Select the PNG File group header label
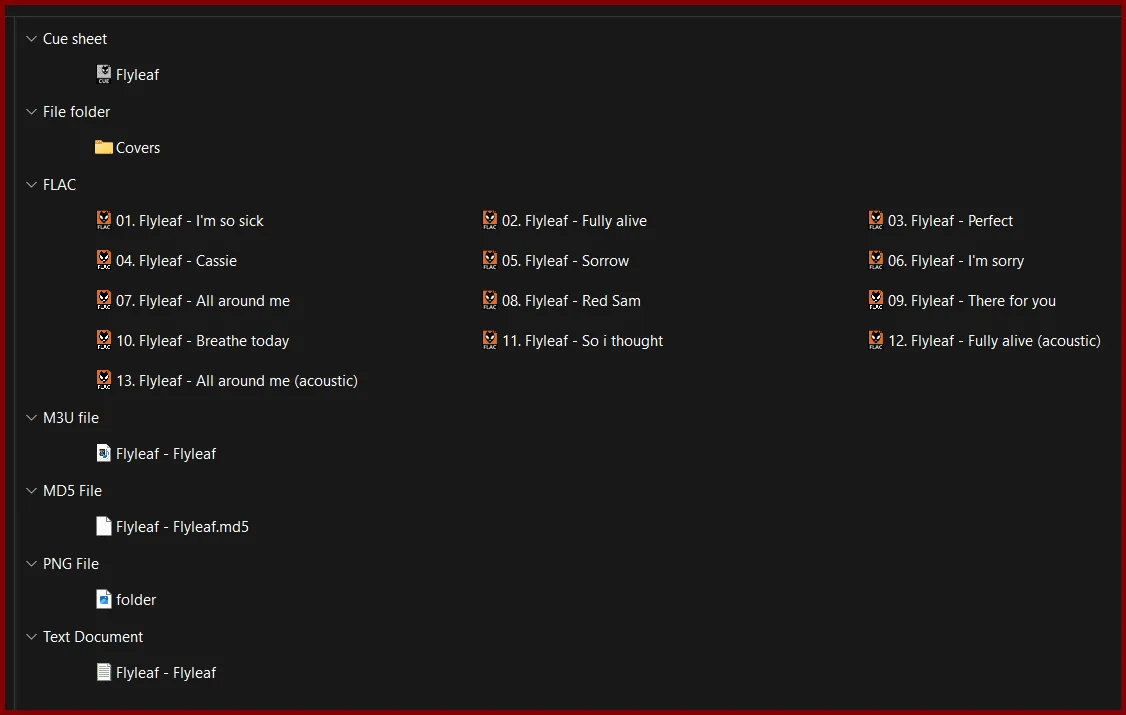 click(70, 564)
